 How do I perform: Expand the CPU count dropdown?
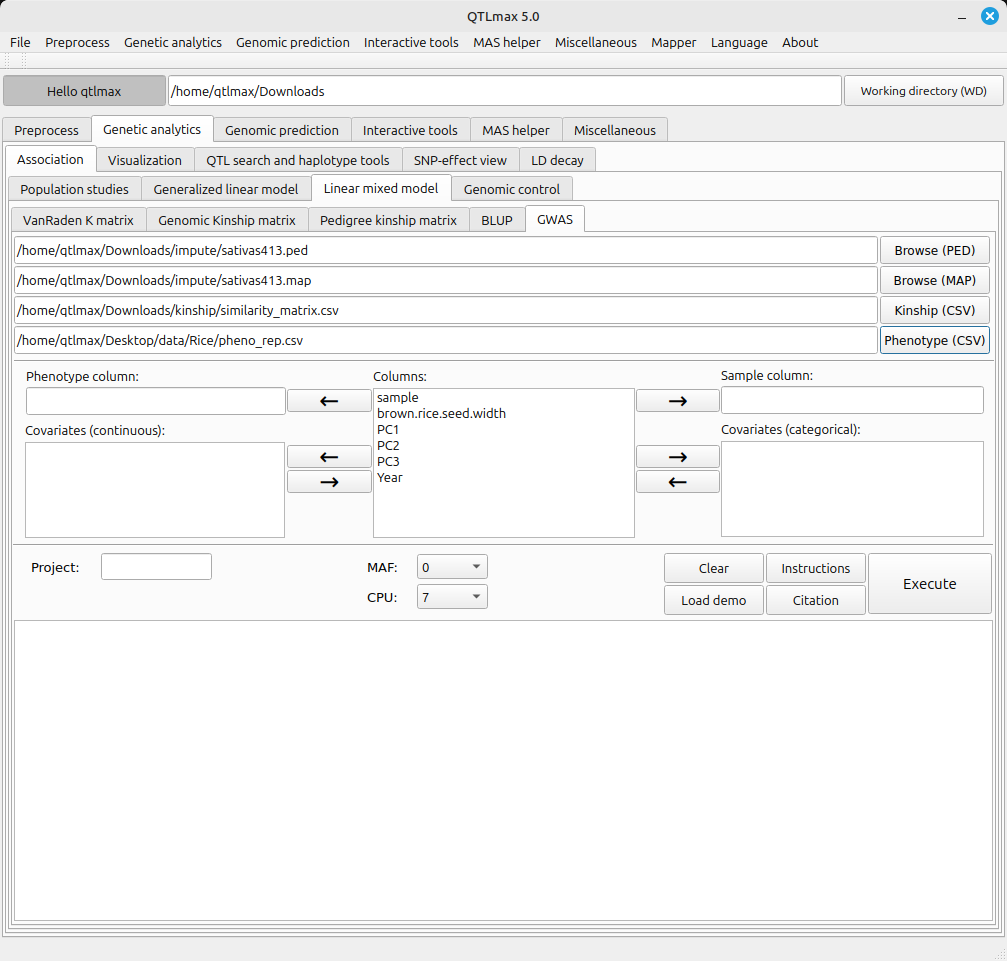pyautogui.click(x=452, y=598)
